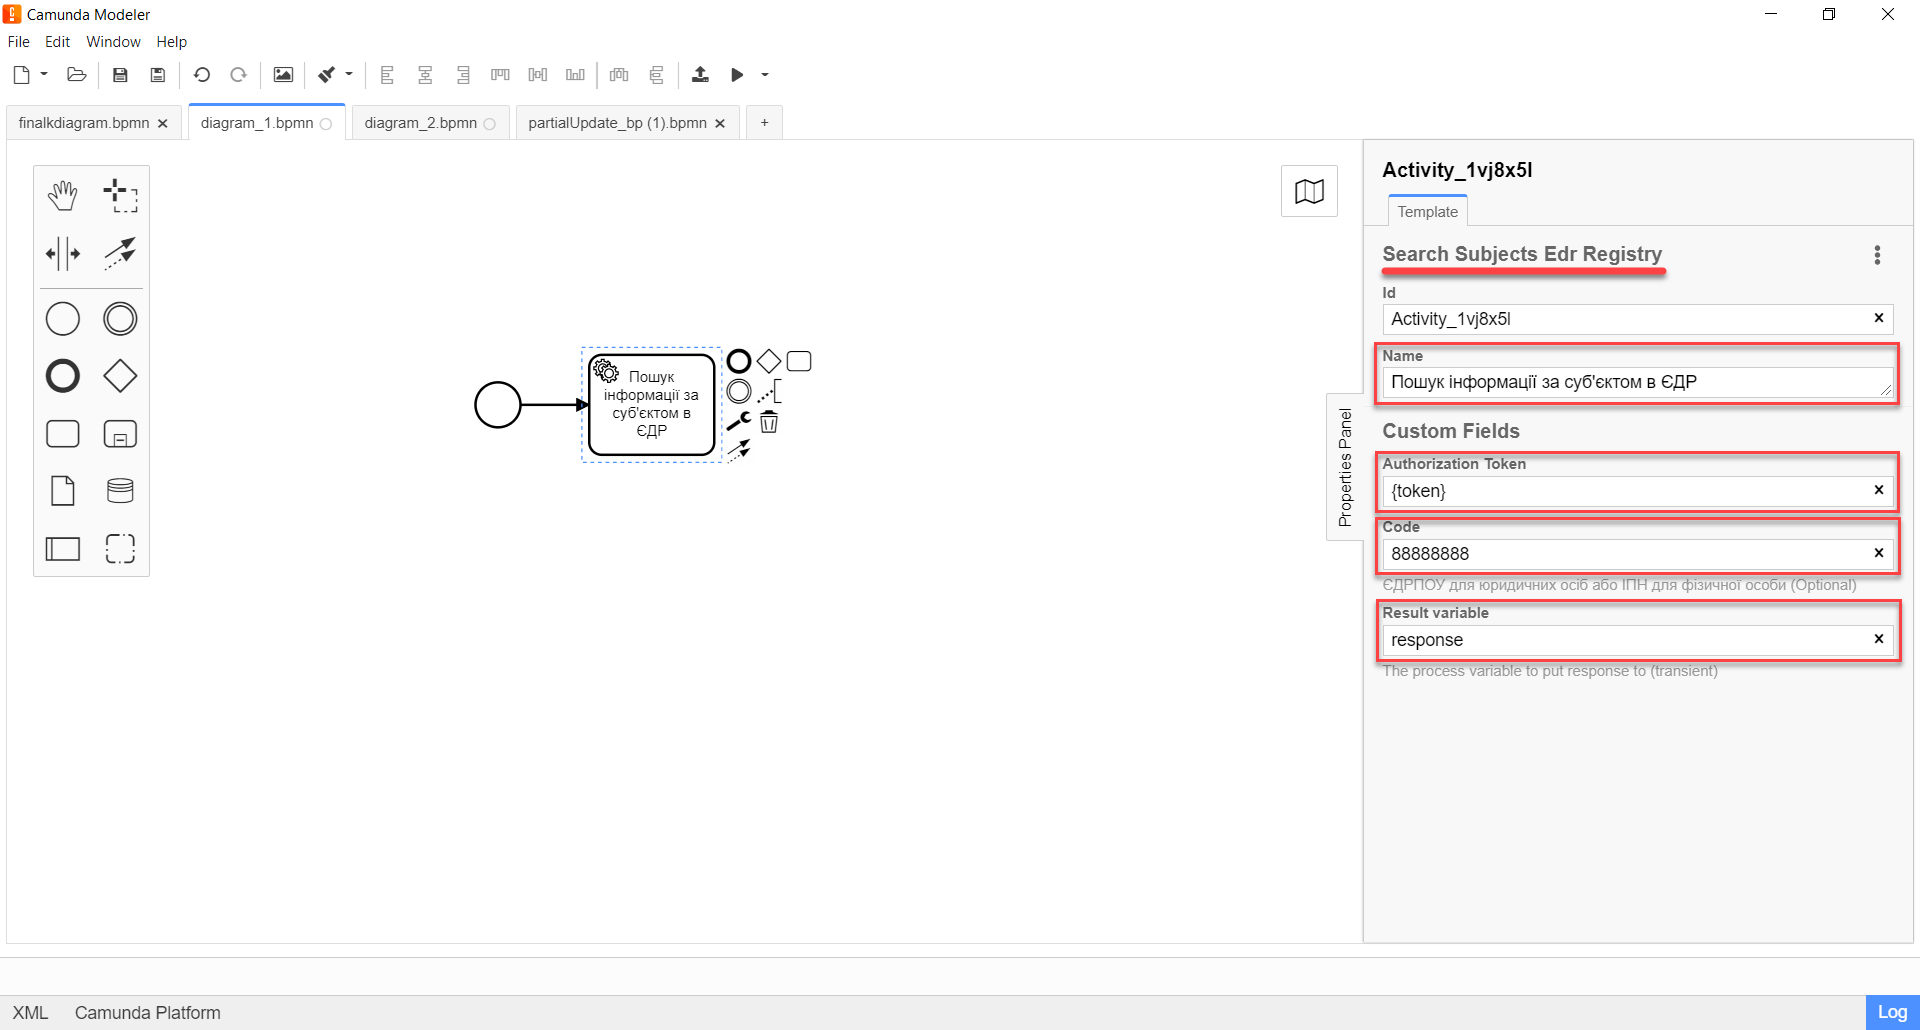The height and width of the screenshot is (1030, 1920).
Task: Open edit tools dropdown arrow
Action: tap(349, 74)
